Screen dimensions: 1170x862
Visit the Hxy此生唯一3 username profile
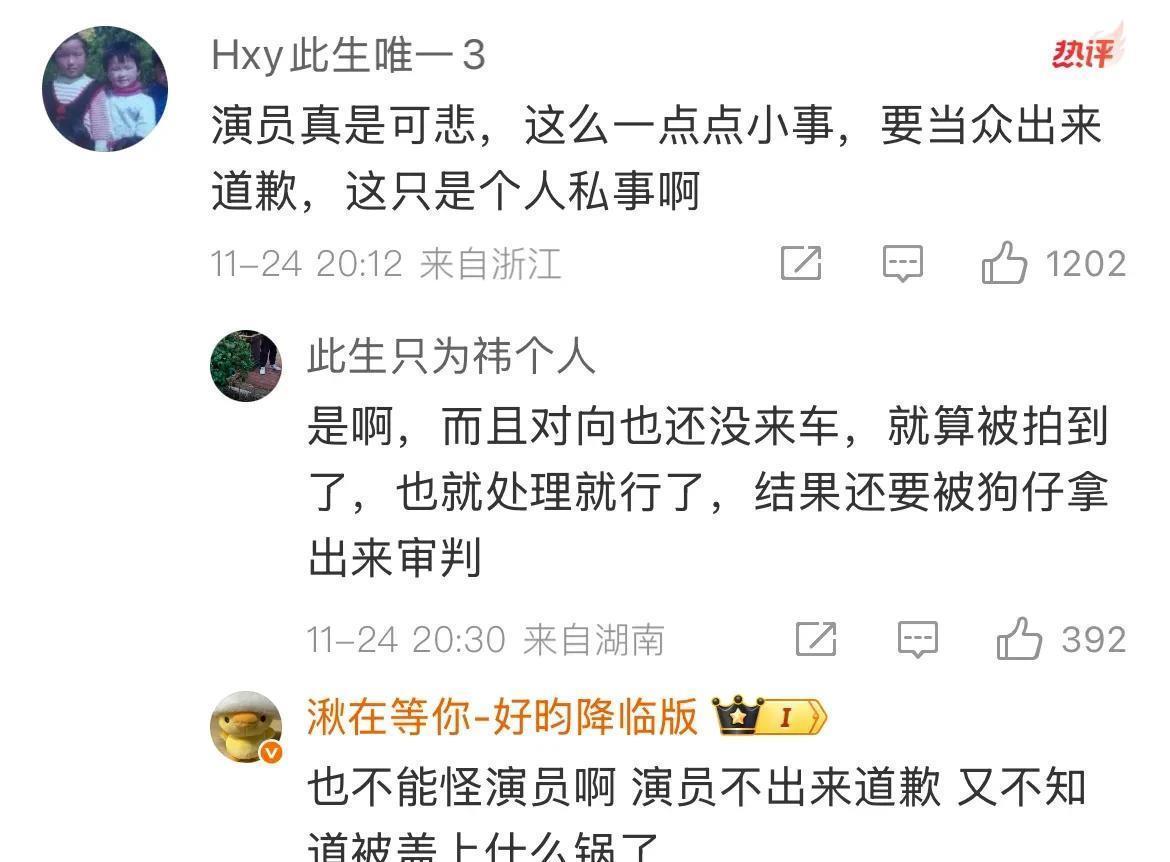[348, 55]
